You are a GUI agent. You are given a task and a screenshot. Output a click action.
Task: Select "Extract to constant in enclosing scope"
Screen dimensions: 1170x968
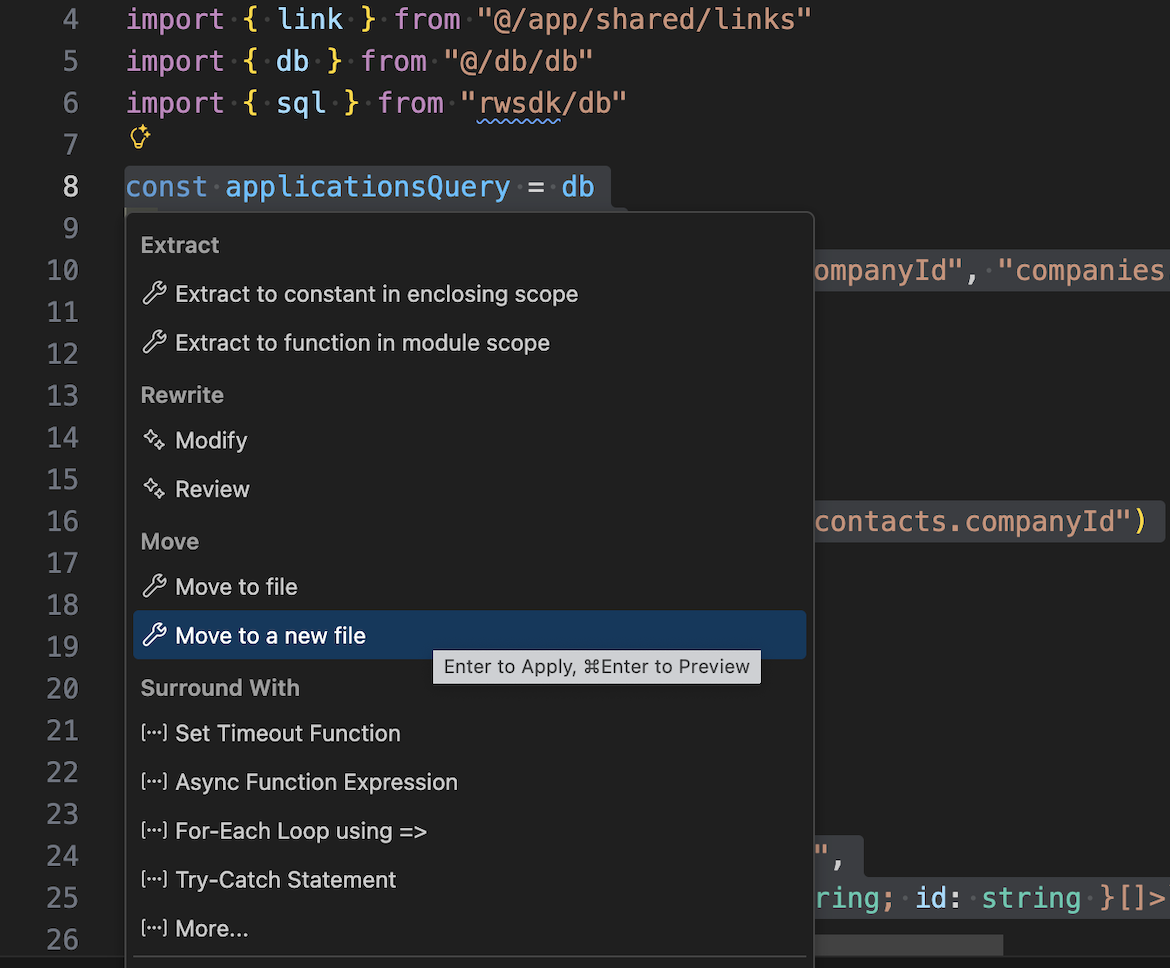pos(376,293)
